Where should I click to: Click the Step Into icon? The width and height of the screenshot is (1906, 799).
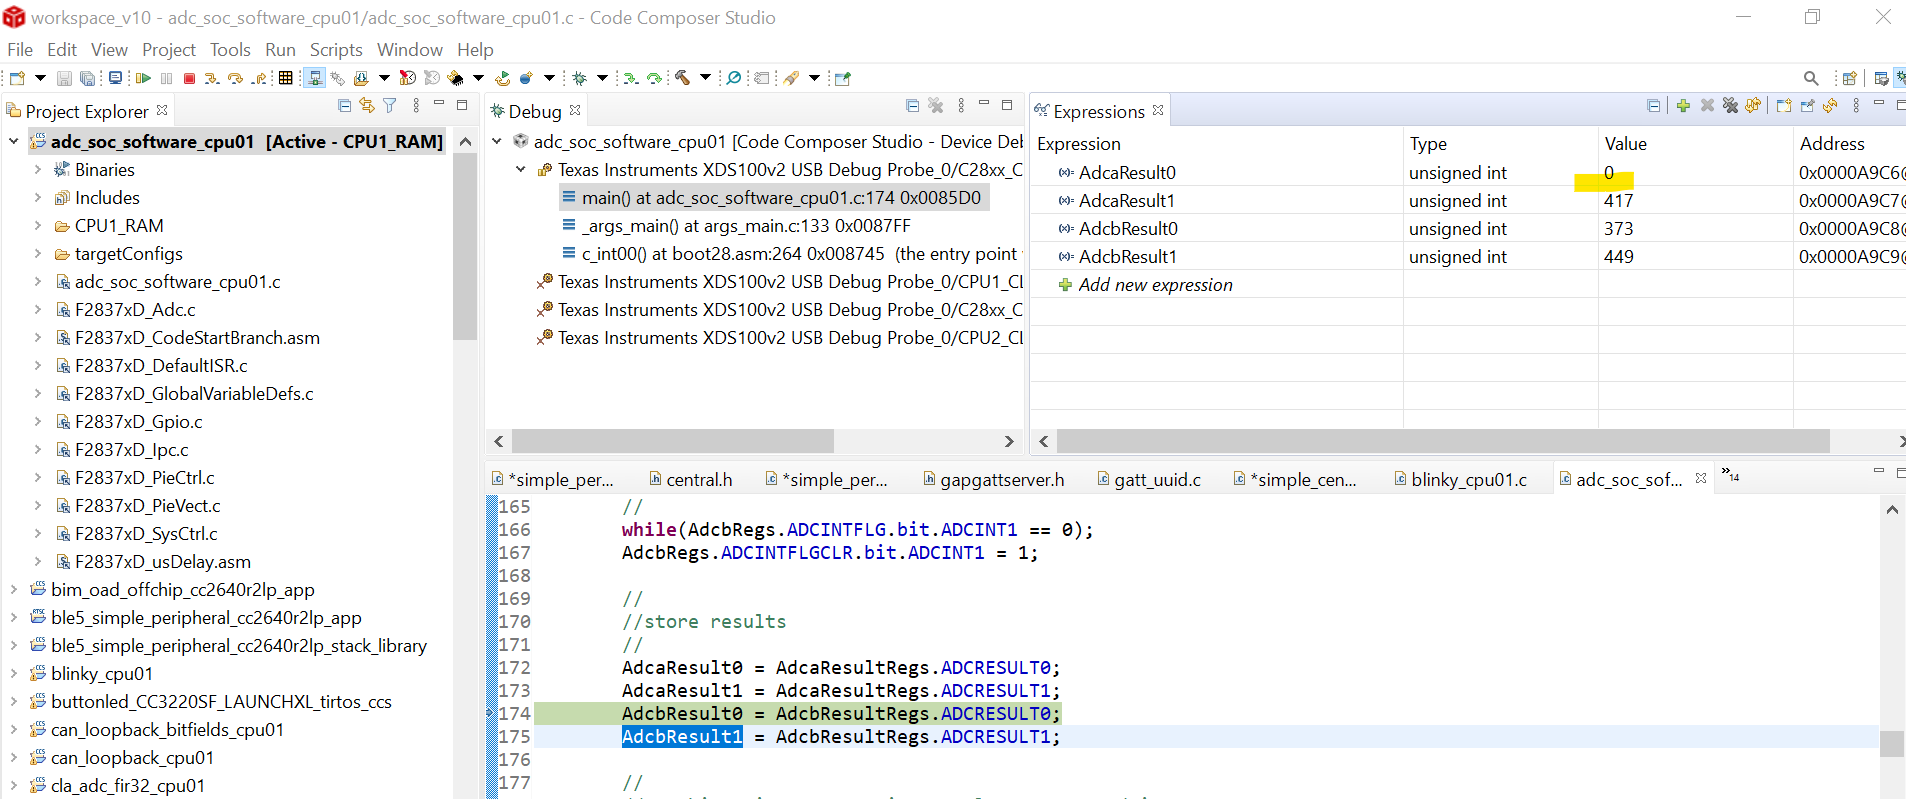[212, 78]
